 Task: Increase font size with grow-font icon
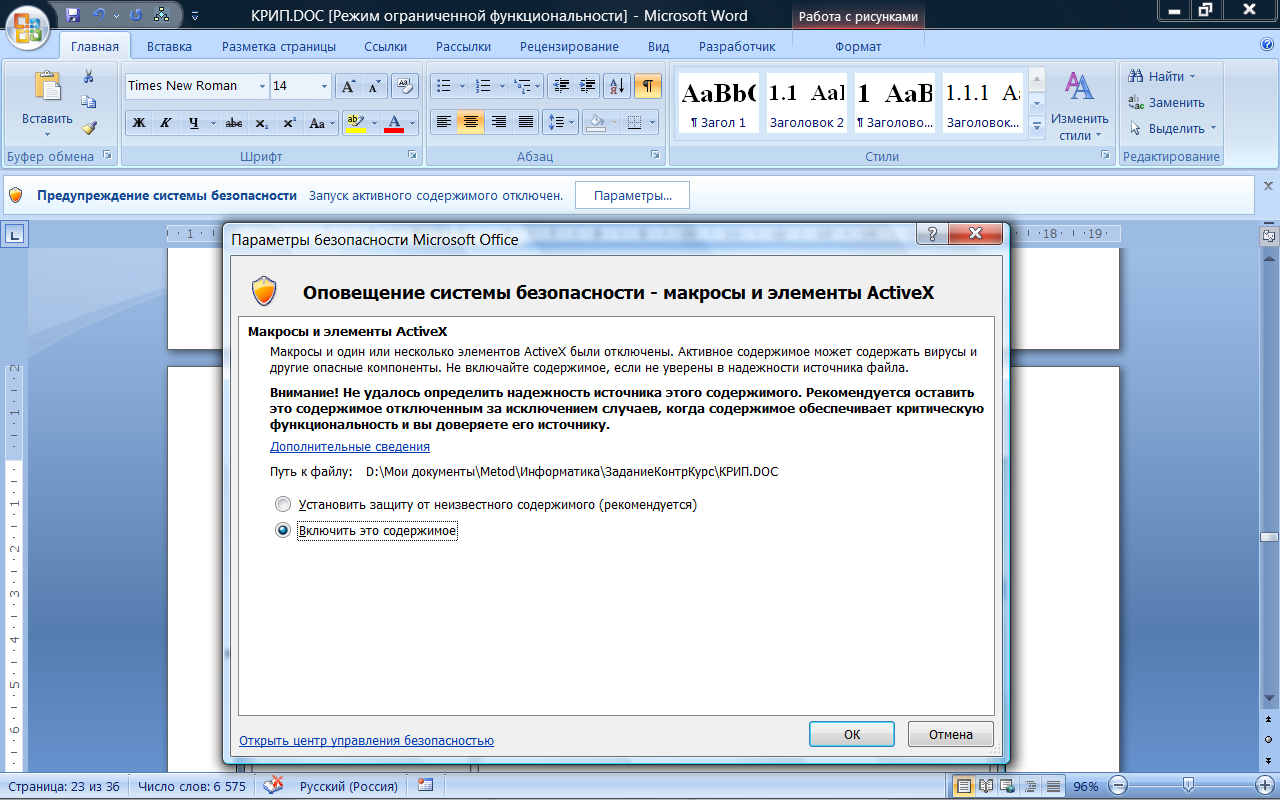[348, 86]
